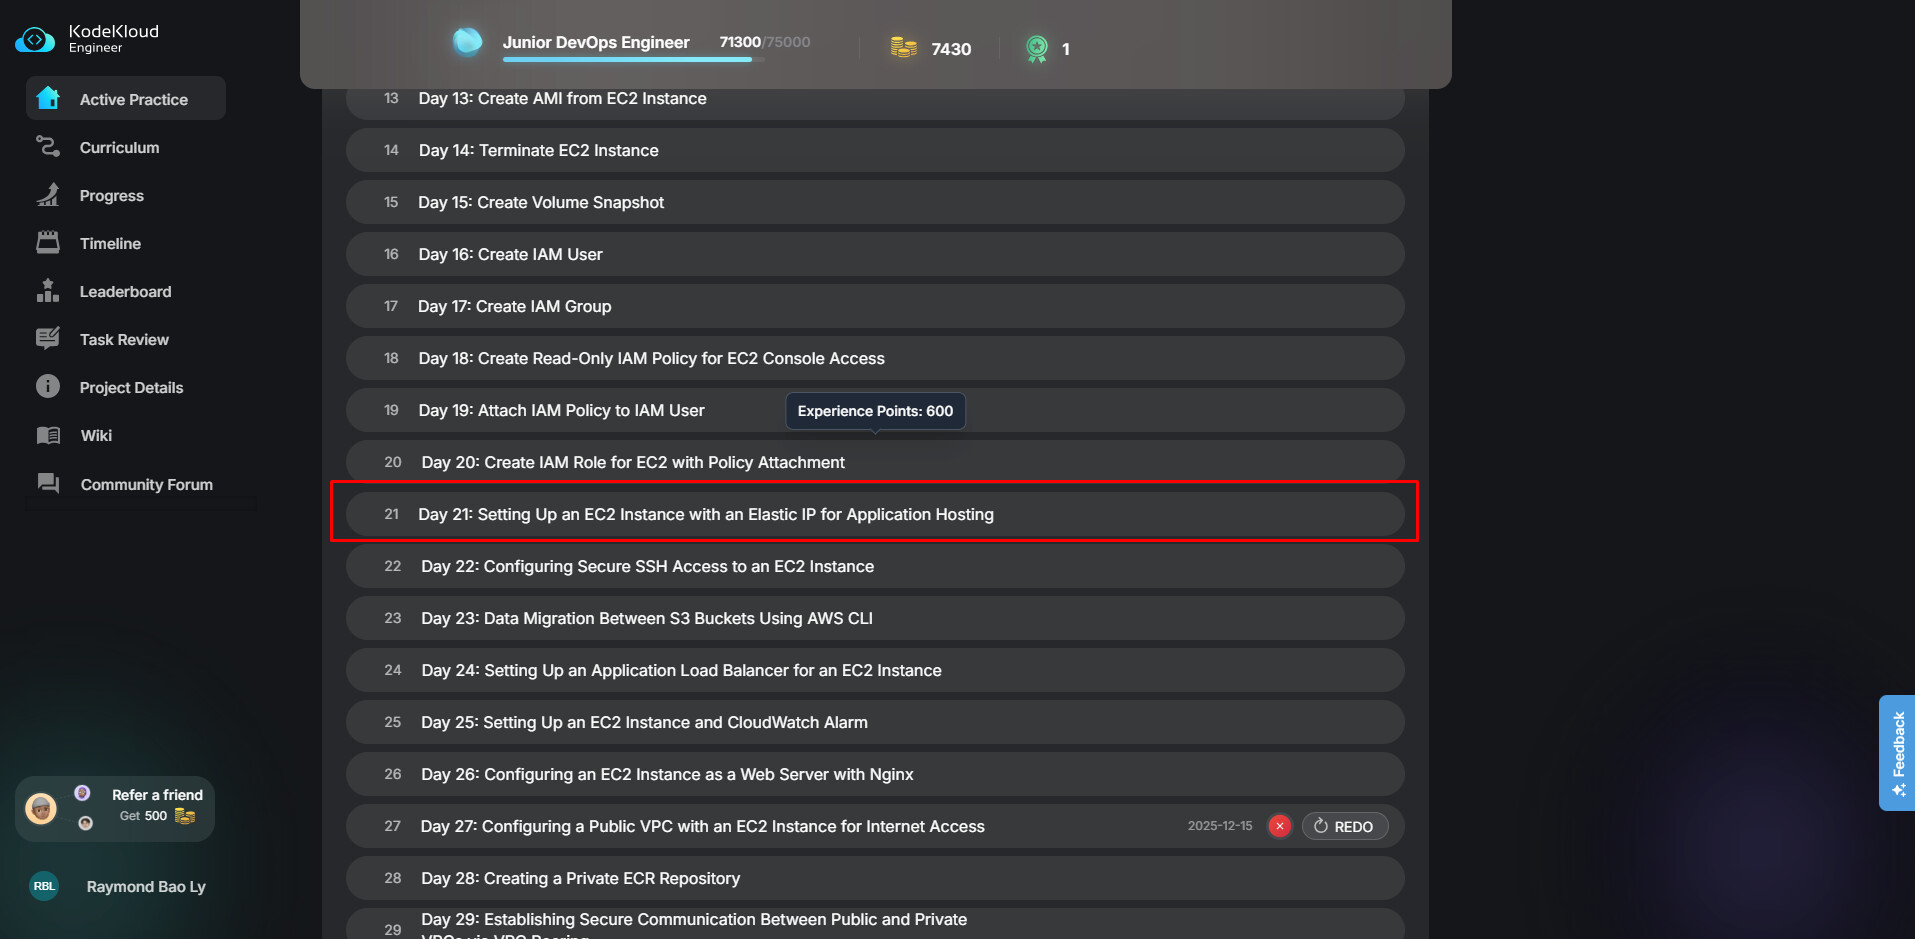Click the Curriculum path icon
Image resolution: width=1915 pixels, height=939 pixels.
(x=48, y=147)
